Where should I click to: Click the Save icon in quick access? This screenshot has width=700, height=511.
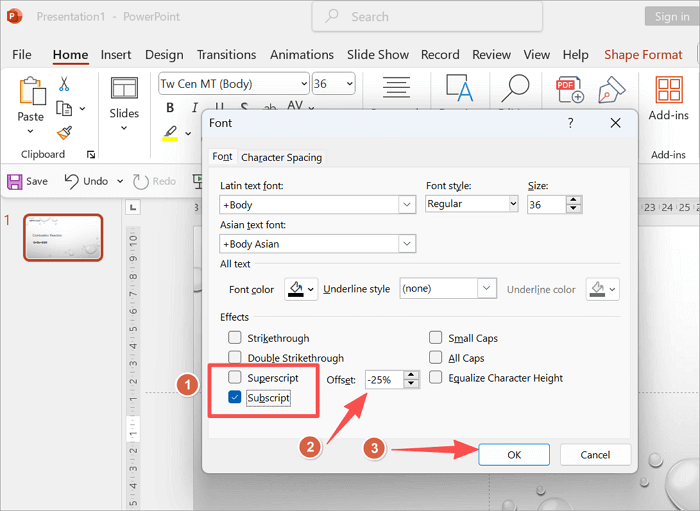pos(15,181)
